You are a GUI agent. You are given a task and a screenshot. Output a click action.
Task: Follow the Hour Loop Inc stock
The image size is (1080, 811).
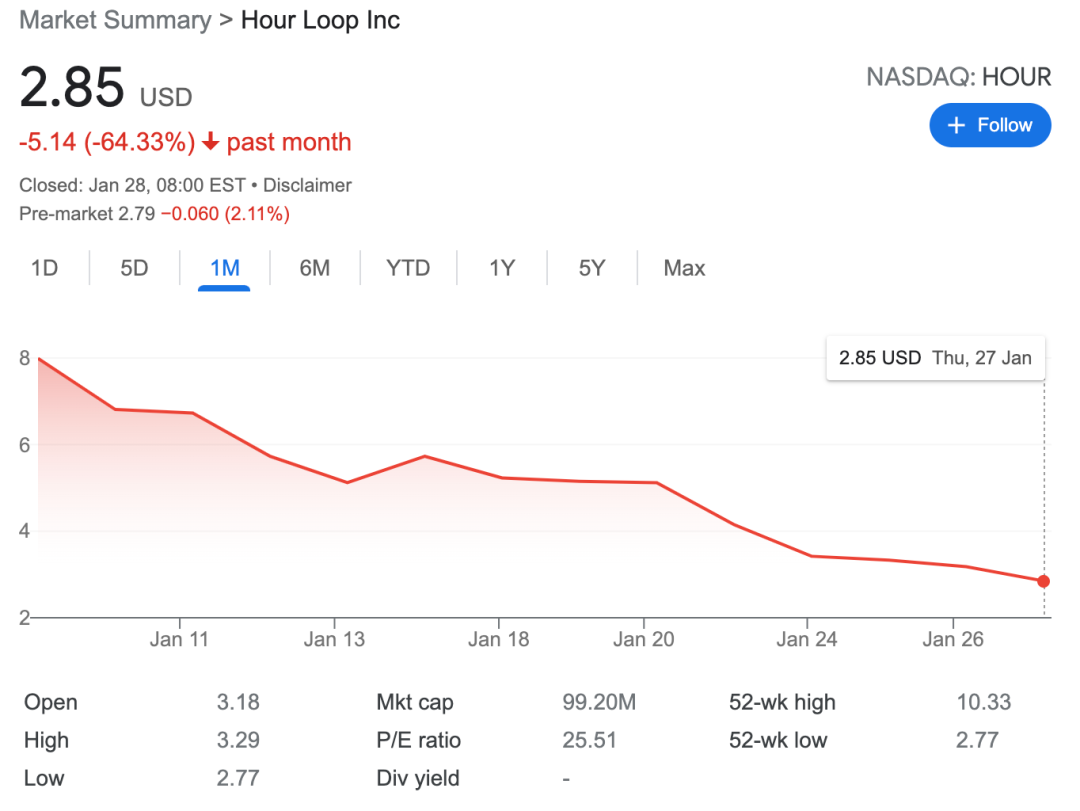click(990, 125)
